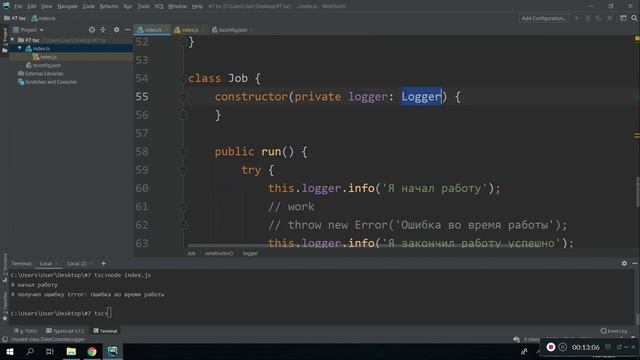Screen dimensions: 640x360
Task: Open the Help menu
Action: tap(197, 6)
